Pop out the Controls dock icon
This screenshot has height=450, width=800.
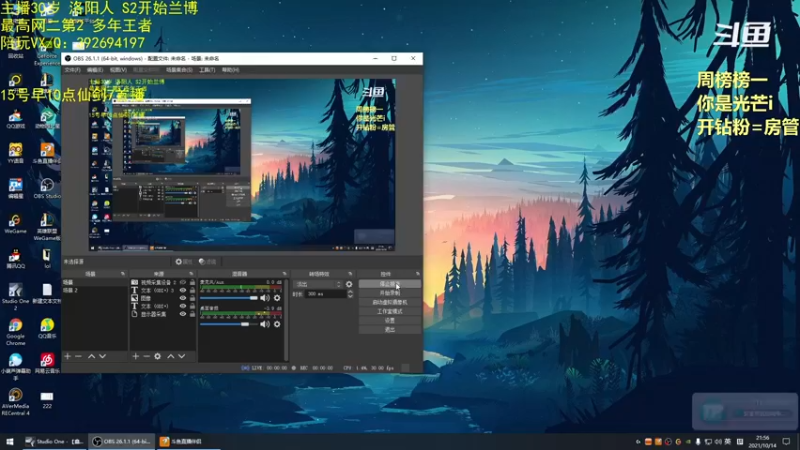point(417,274)
